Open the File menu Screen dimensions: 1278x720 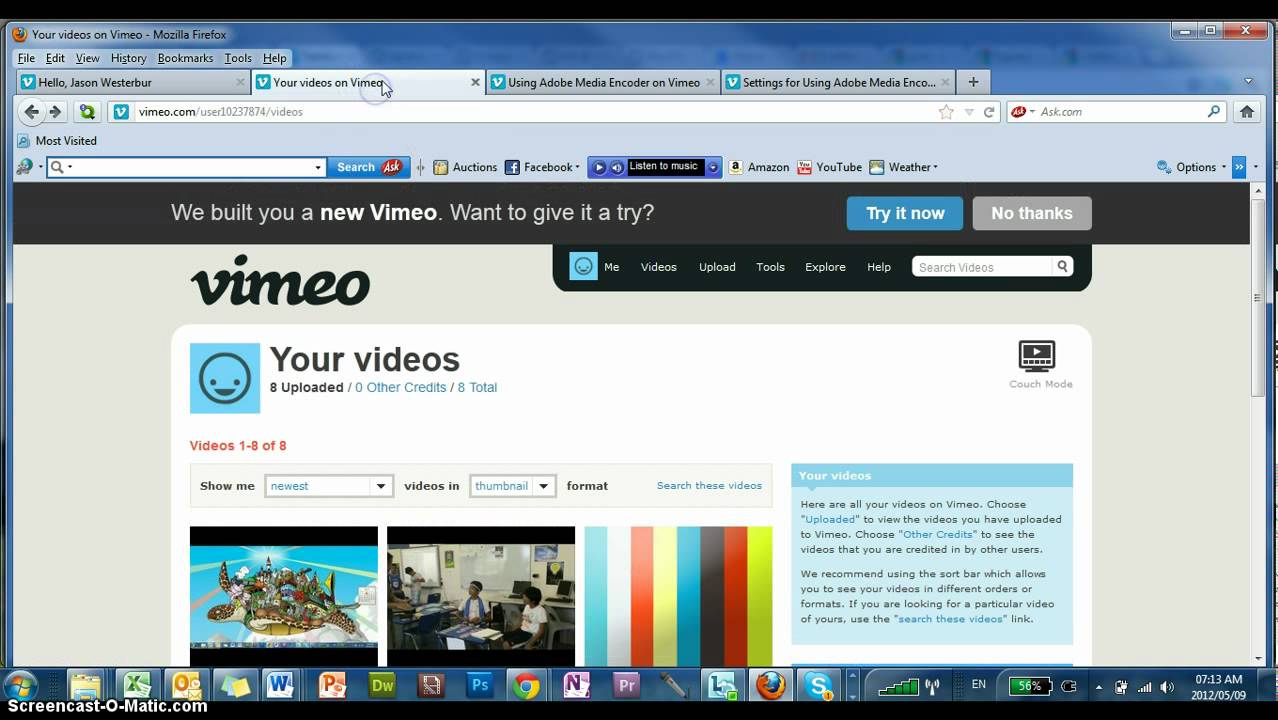click(26, 58)
